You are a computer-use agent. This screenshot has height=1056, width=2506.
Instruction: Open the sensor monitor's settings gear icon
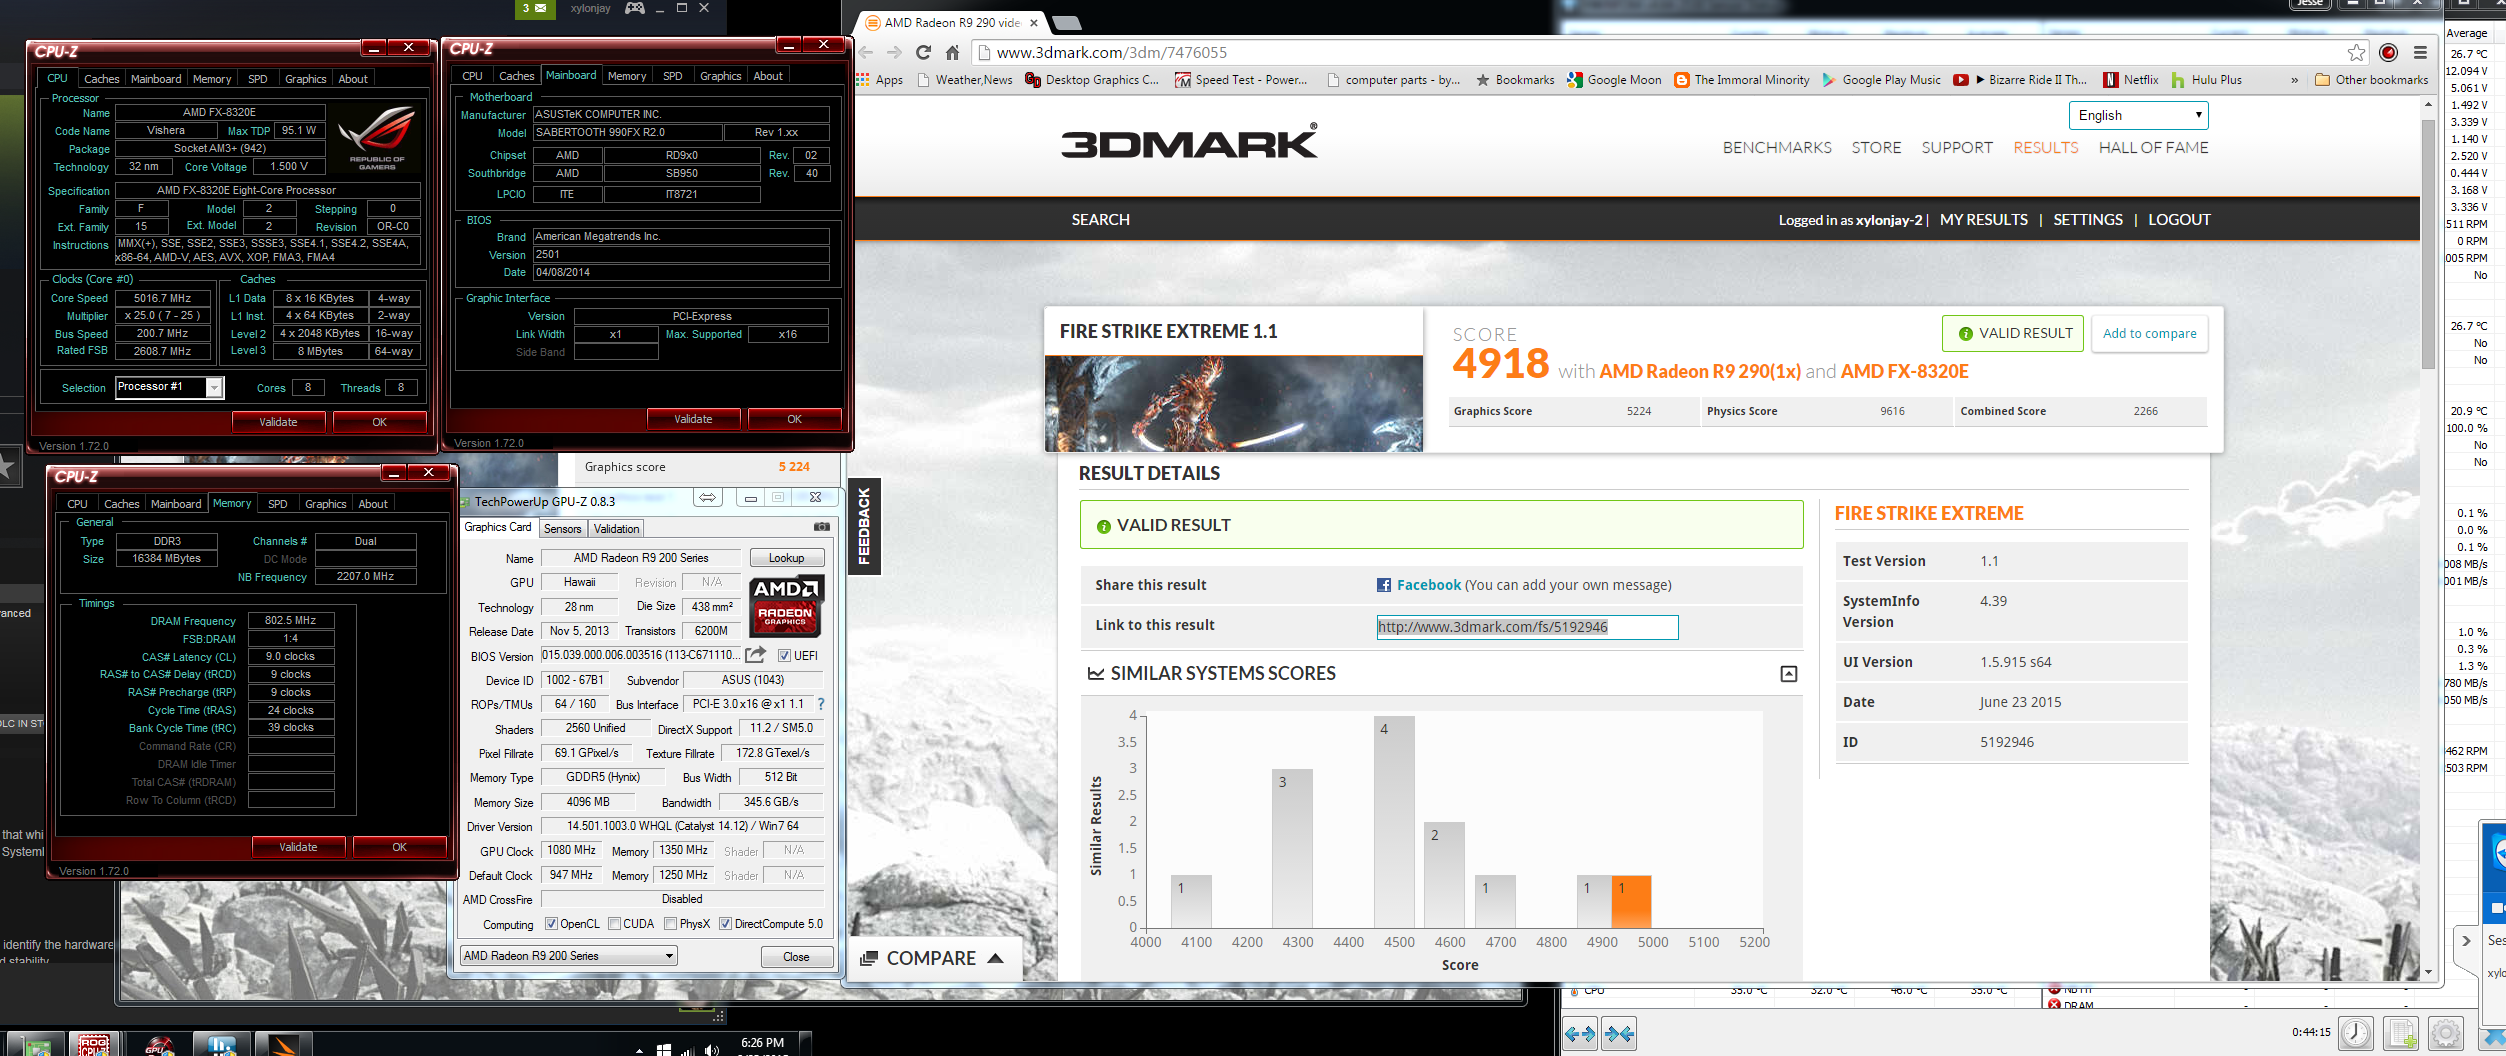tap(2446, 1033)
